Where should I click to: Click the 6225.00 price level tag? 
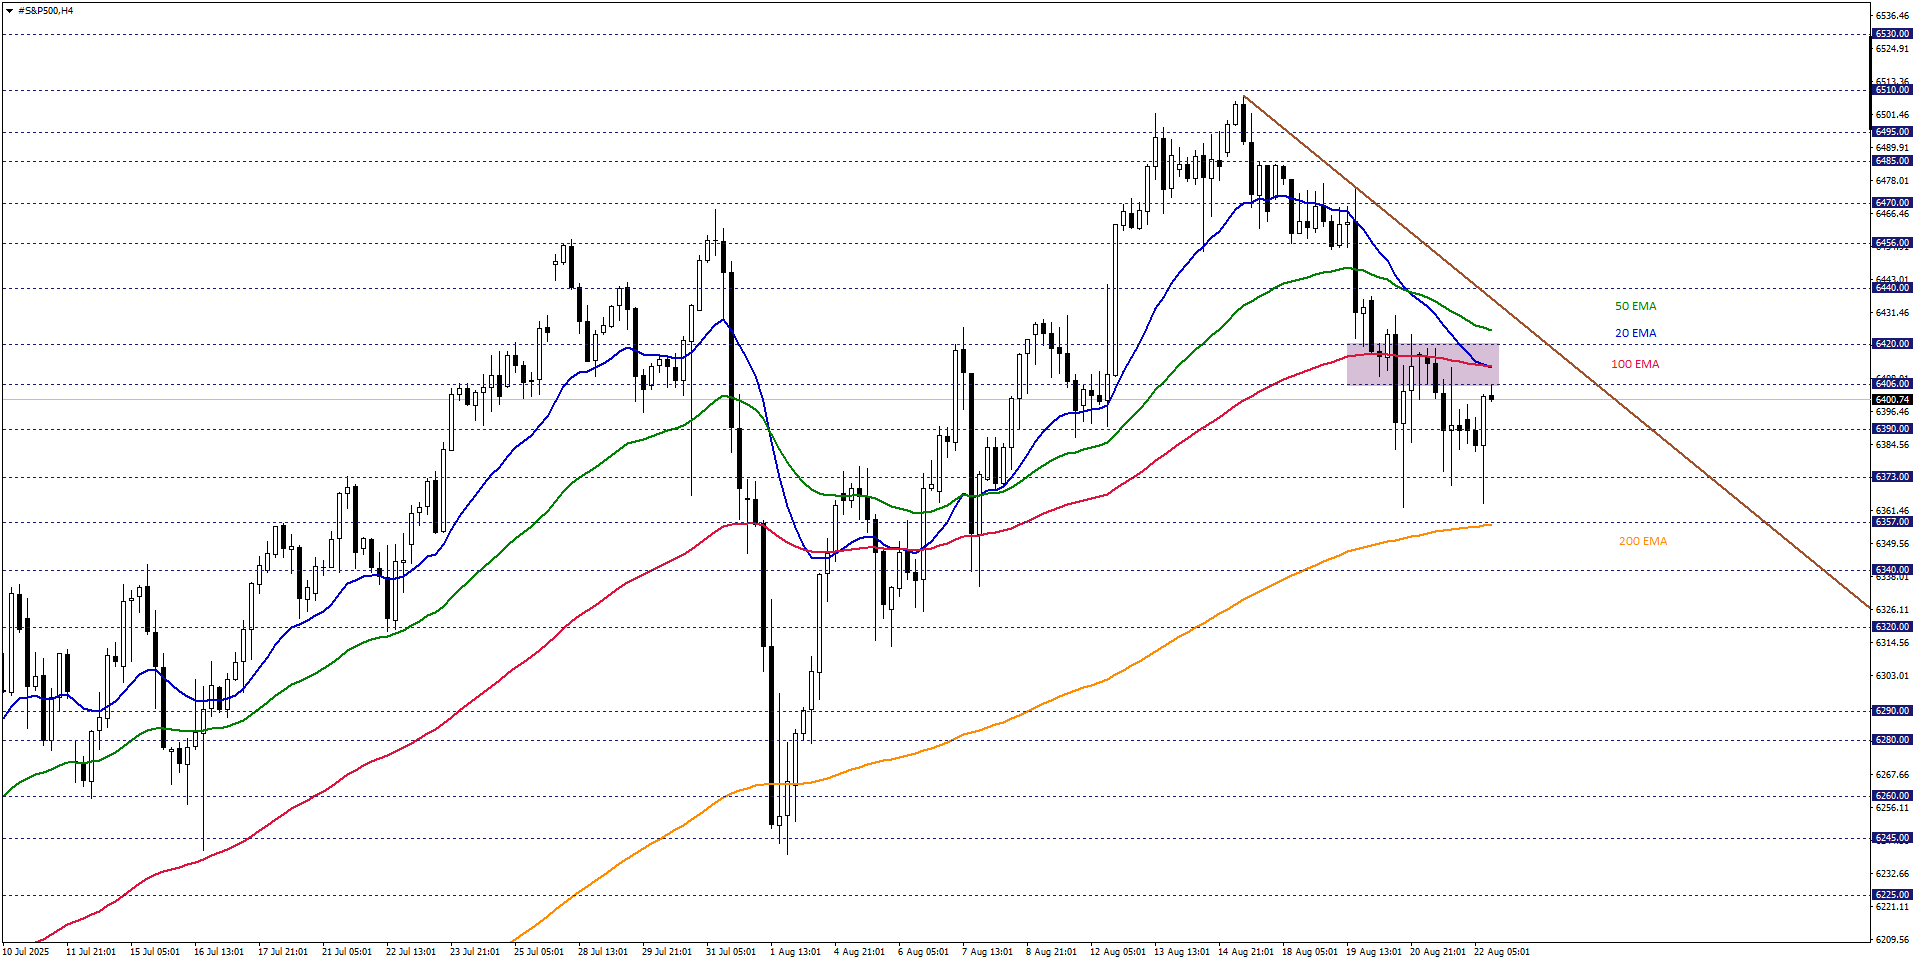pyautogui.click(x=1892, y=895)
